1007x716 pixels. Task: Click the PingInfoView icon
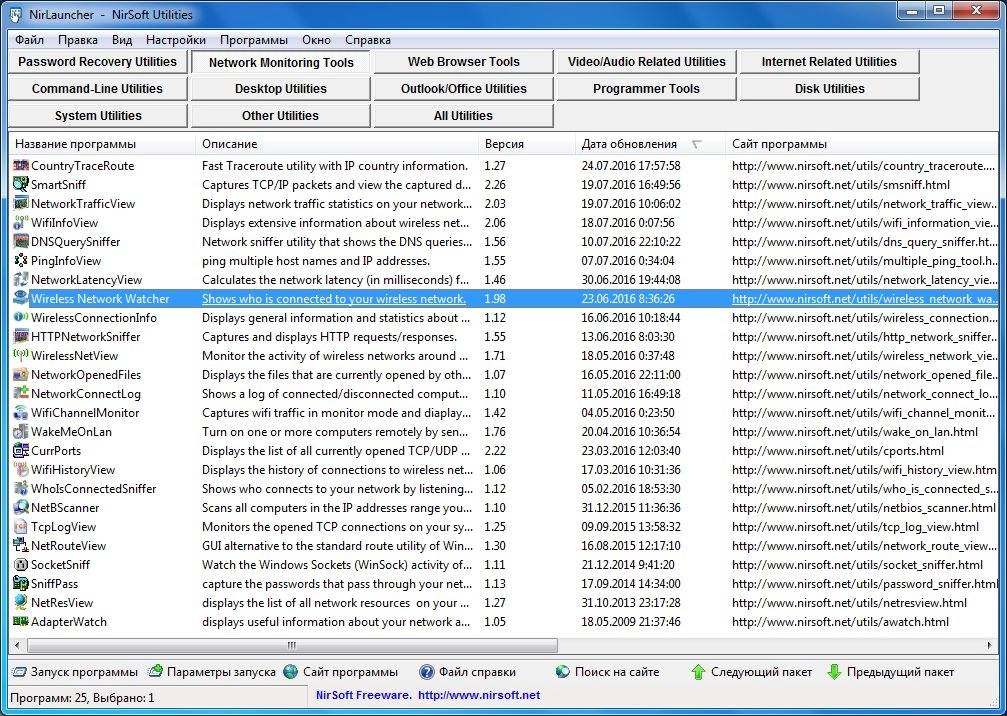(x=21, y=261)
